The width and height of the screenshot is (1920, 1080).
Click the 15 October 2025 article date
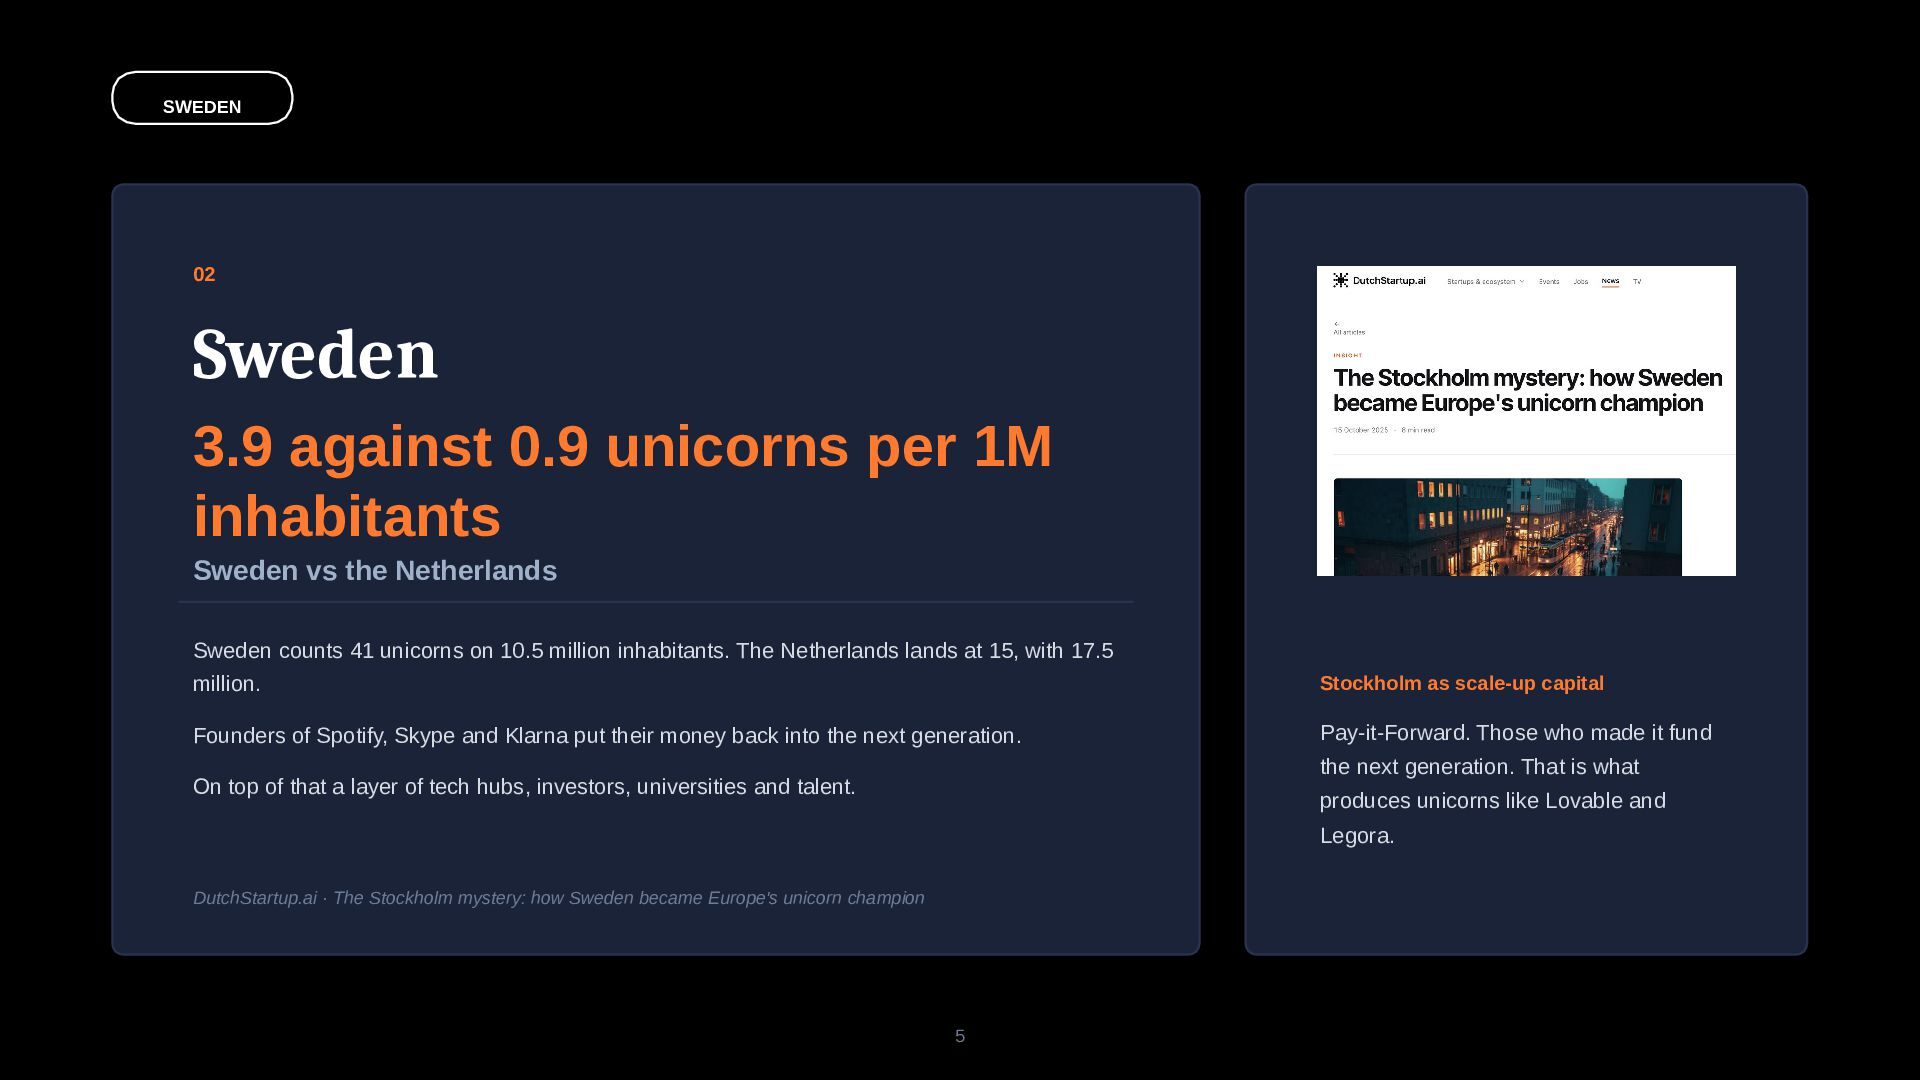(x=1360, y=430)
